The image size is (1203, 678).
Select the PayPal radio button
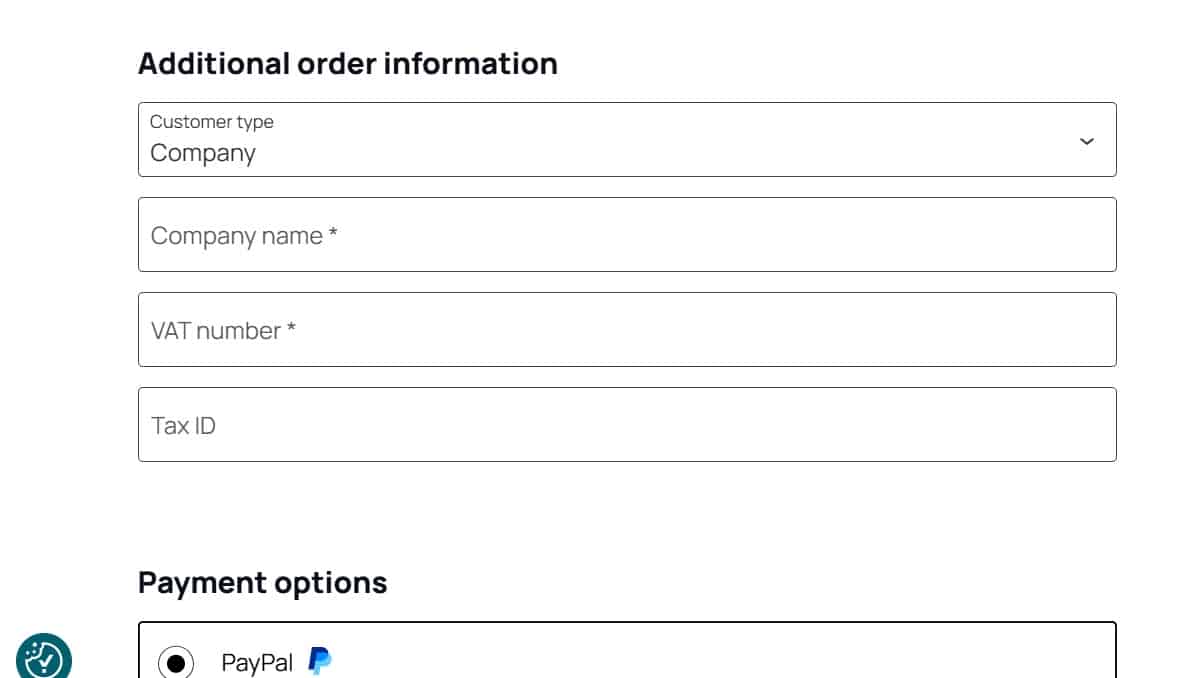(176, 662)
